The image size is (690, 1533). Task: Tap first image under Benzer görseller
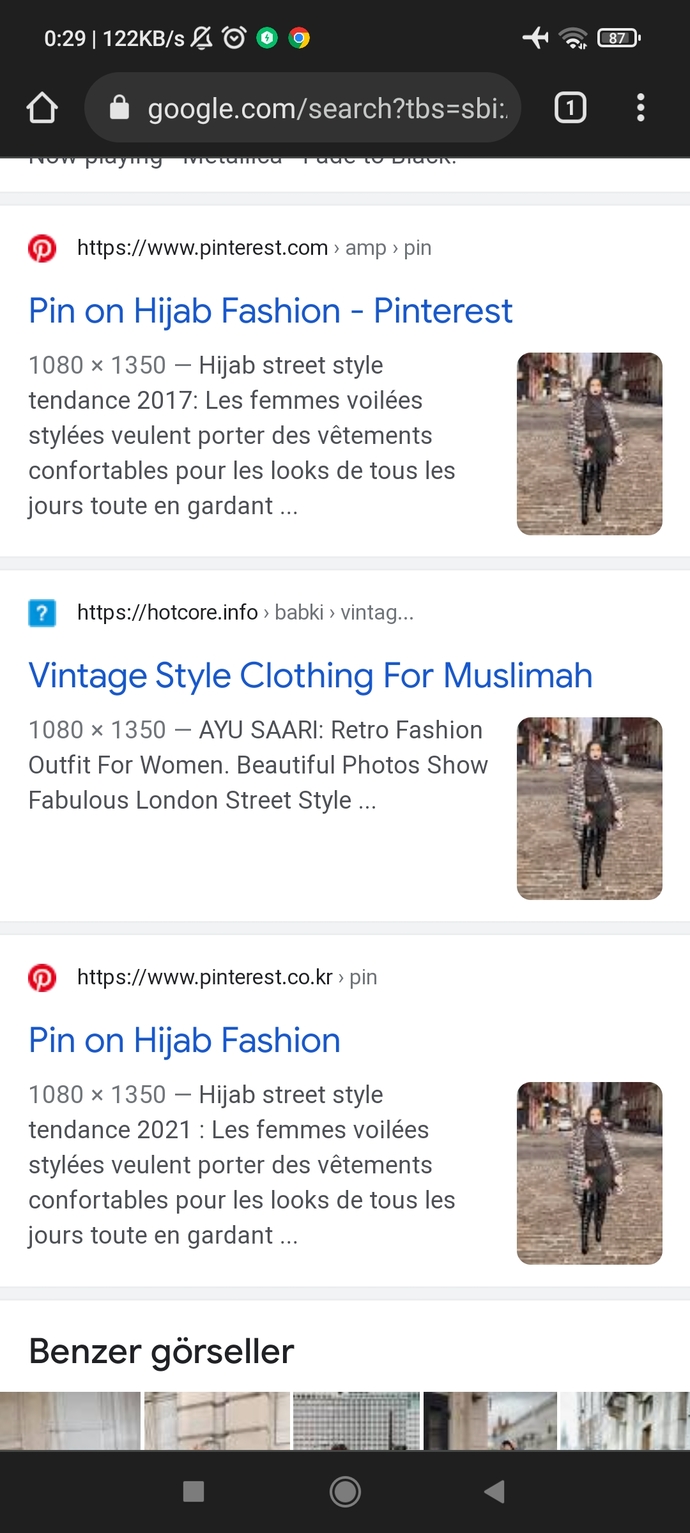click(x=70, y=1421)
